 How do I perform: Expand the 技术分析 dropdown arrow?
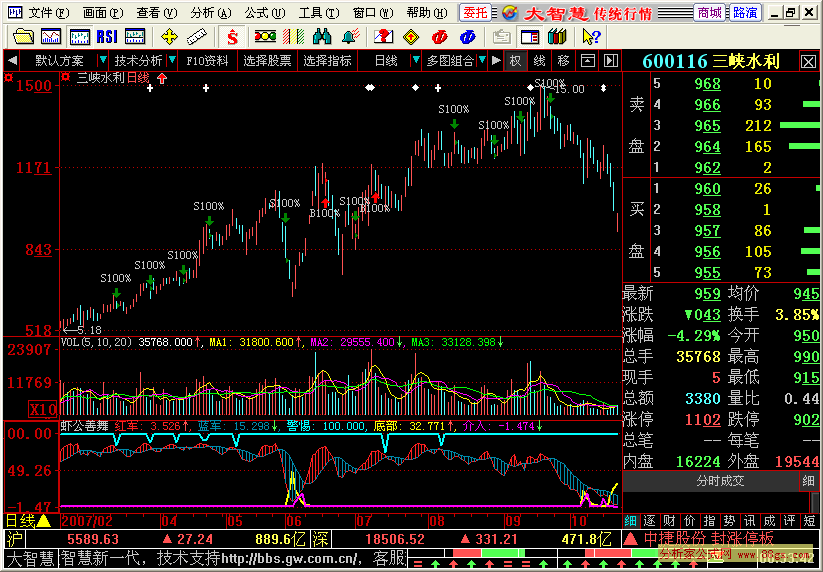(172, 61)
